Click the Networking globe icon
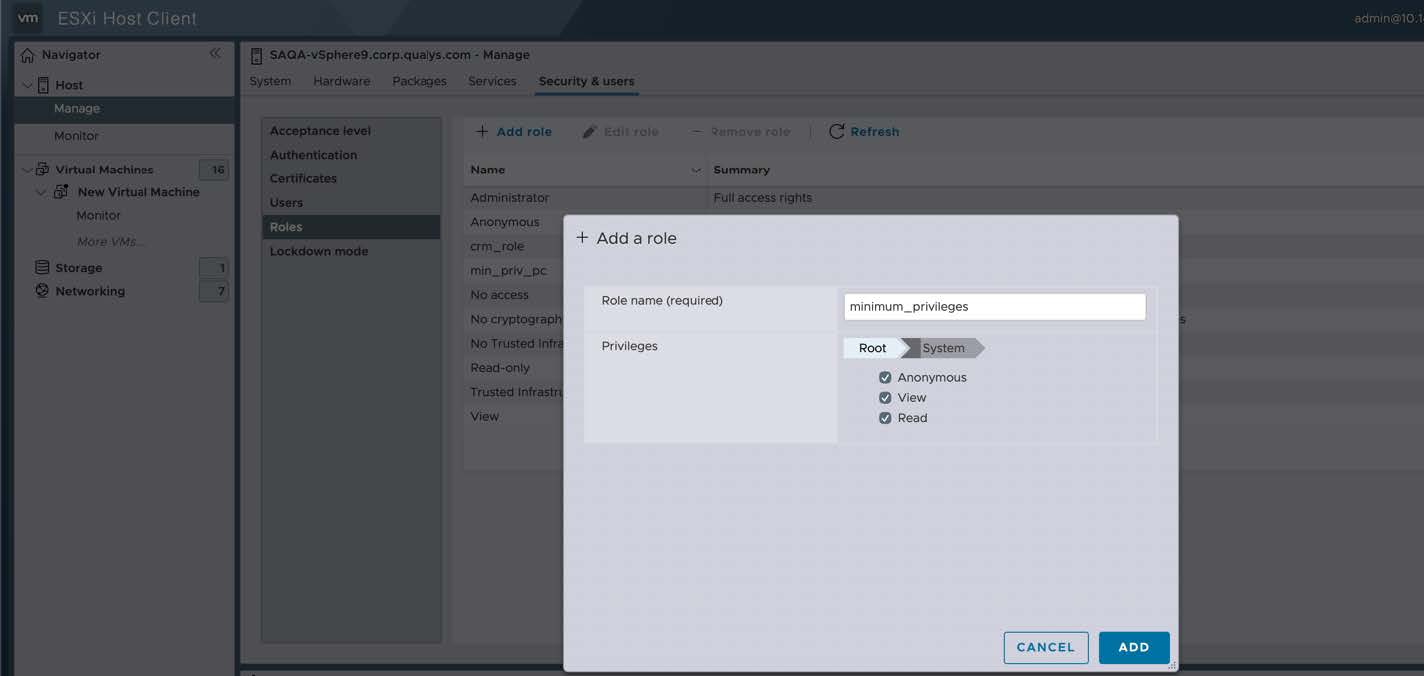This screenshot has height=676, width=1424. 42,291
